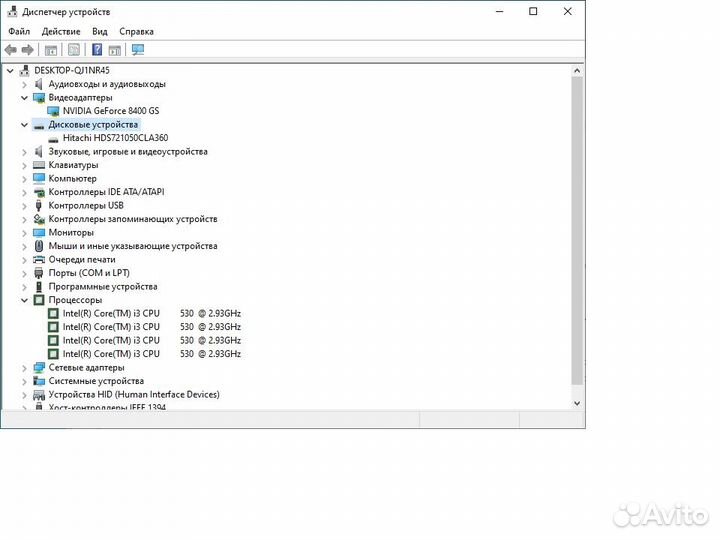Expand the Сетевые адаптеры category
The image size is (720, 540).
point(25,367)
